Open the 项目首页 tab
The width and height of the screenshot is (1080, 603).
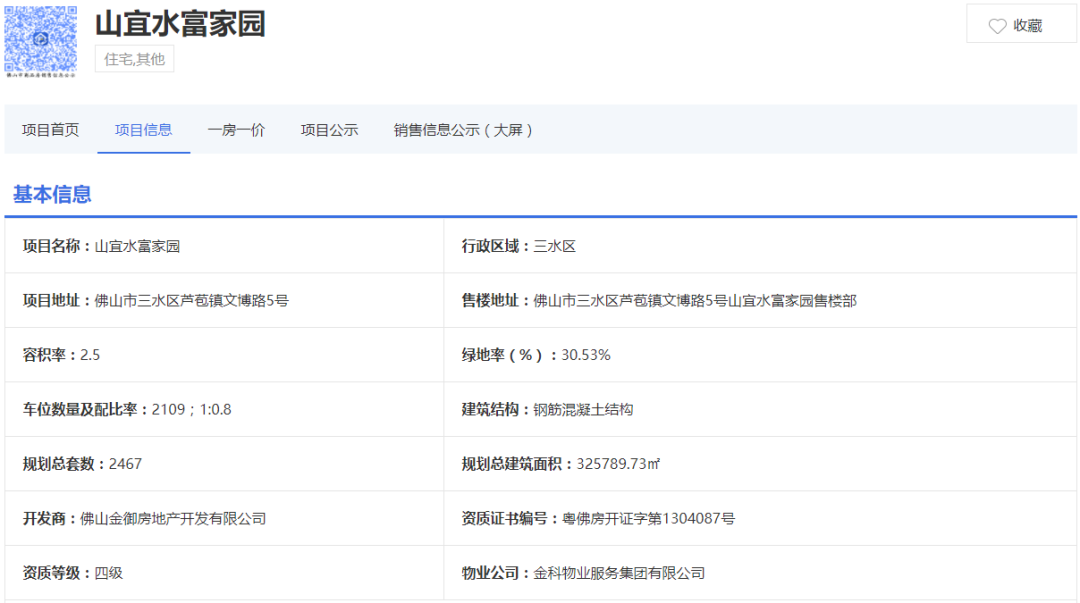[x=50, y=130]
